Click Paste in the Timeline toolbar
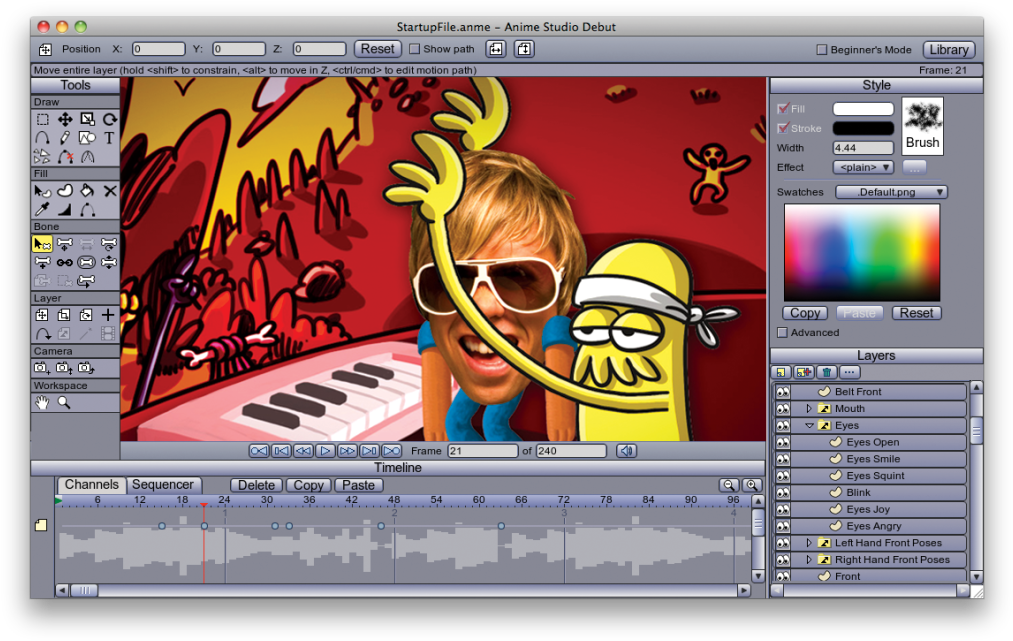1013x641 pixels. 359,485
